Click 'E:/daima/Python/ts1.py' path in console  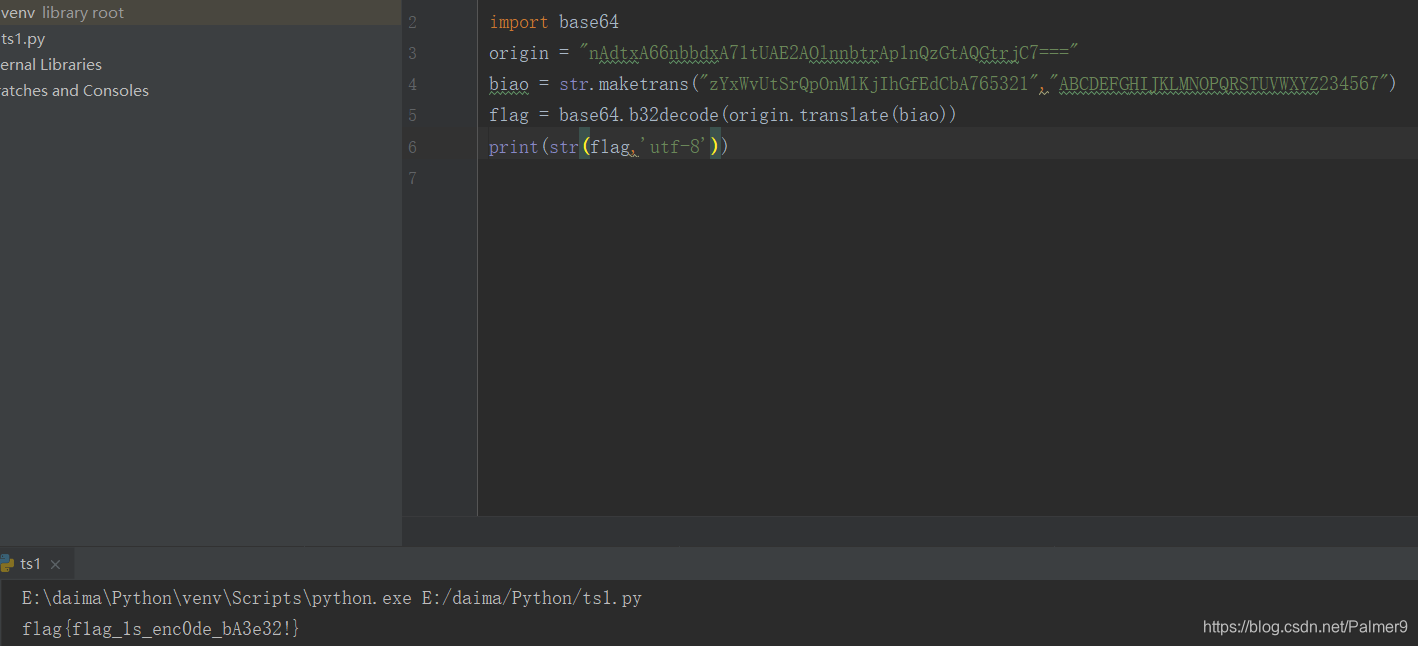[x=532, y=598]
